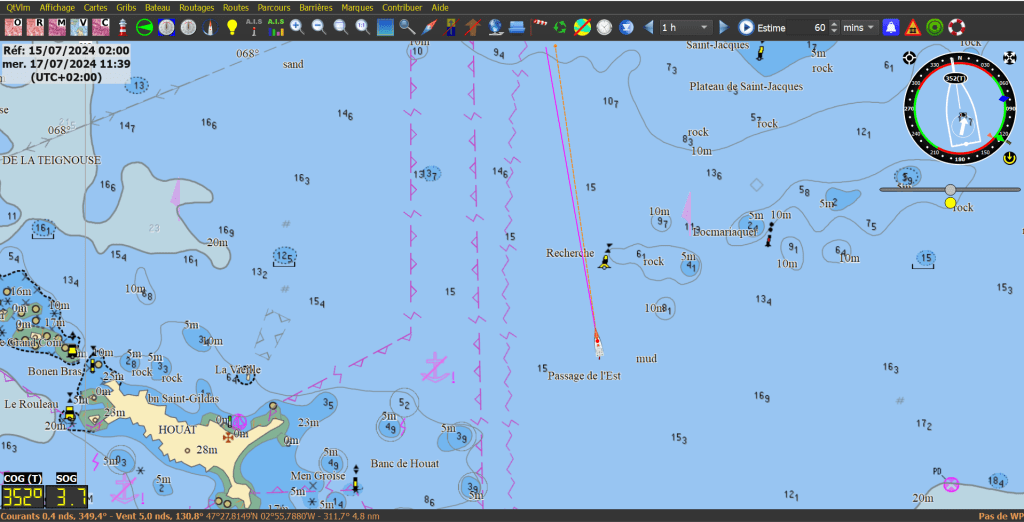Screen dimensions: 1024x522
Task: Click the zoom in magnifier icon
Action: pyautogui.click(x=297, y=27)
